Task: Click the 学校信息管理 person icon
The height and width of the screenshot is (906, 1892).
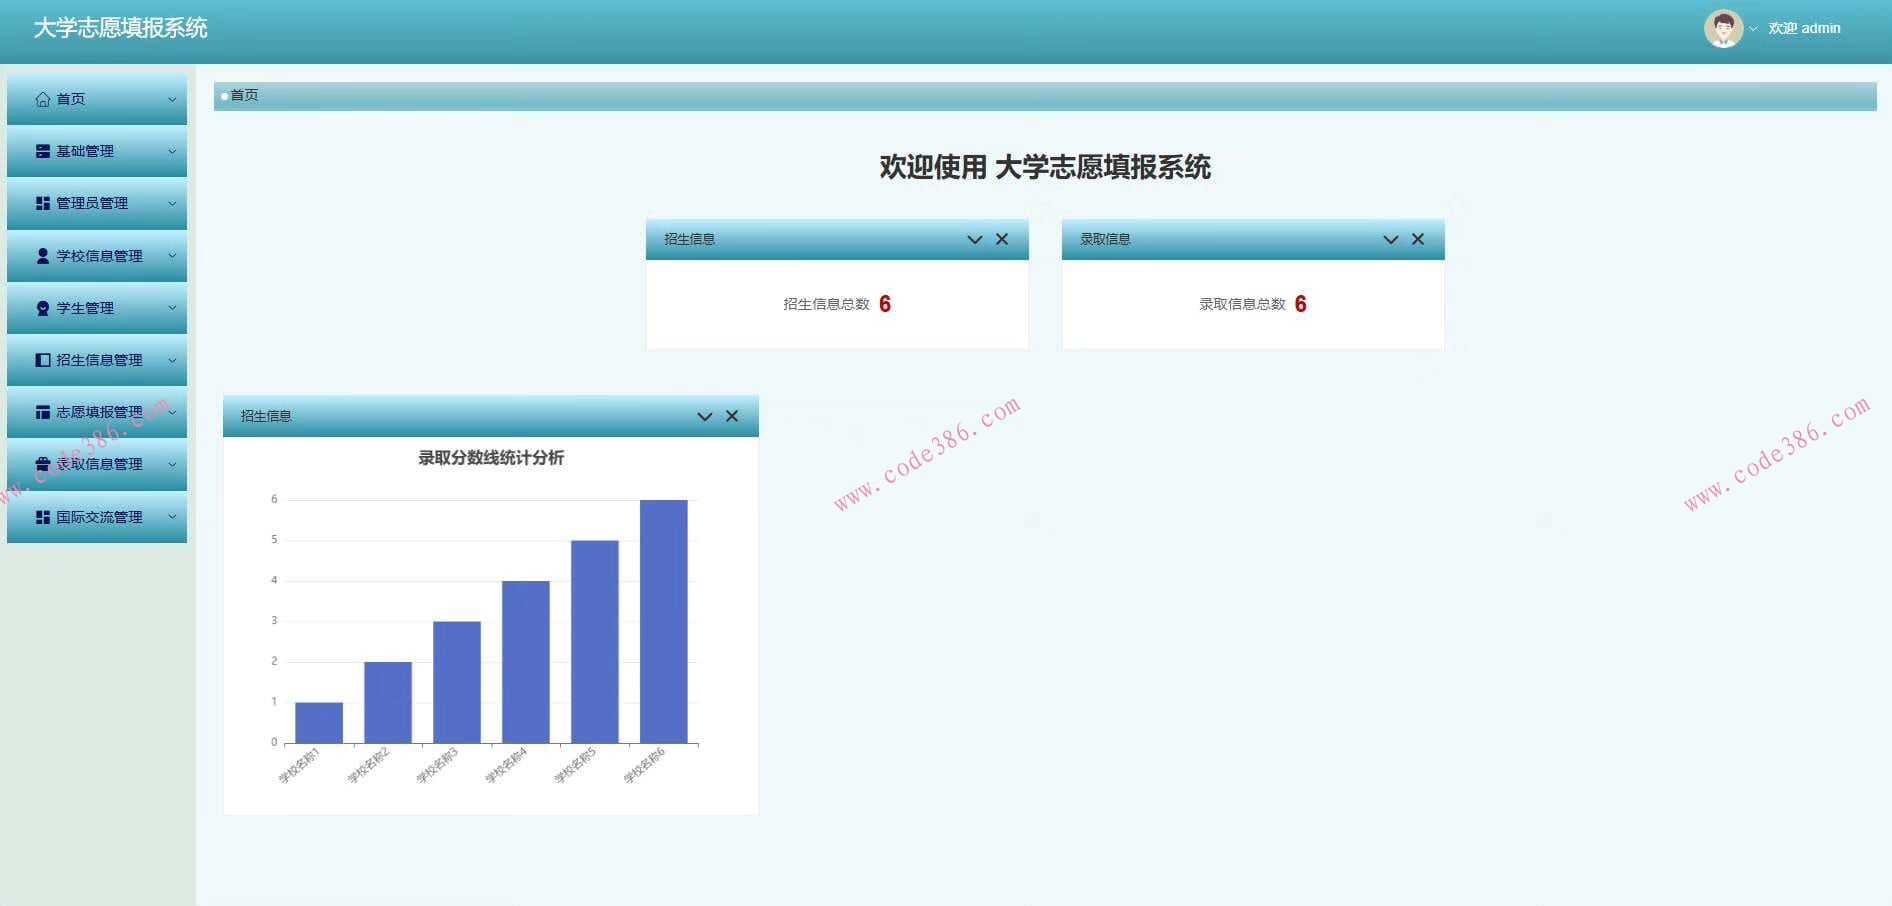Action: click(x=43, y=256)
